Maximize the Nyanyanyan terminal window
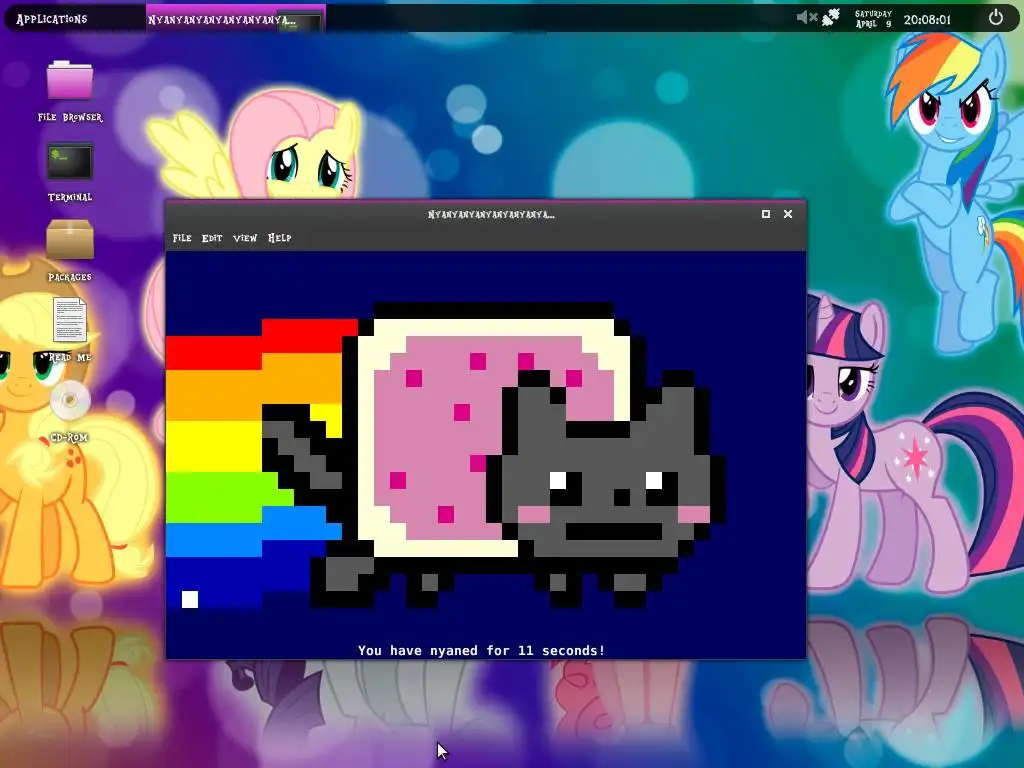 (x=765, y=214)
